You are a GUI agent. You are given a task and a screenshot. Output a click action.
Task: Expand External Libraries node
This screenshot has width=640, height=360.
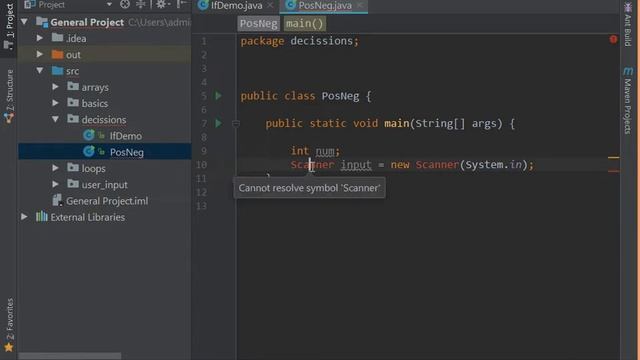pos(24,217)
